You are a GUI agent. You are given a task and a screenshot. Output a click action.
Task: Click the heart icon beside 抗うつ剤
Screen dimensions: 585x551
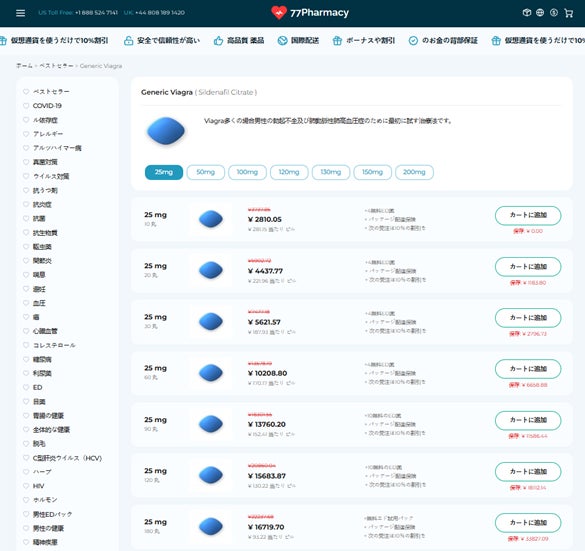click(x=26, y=190)
